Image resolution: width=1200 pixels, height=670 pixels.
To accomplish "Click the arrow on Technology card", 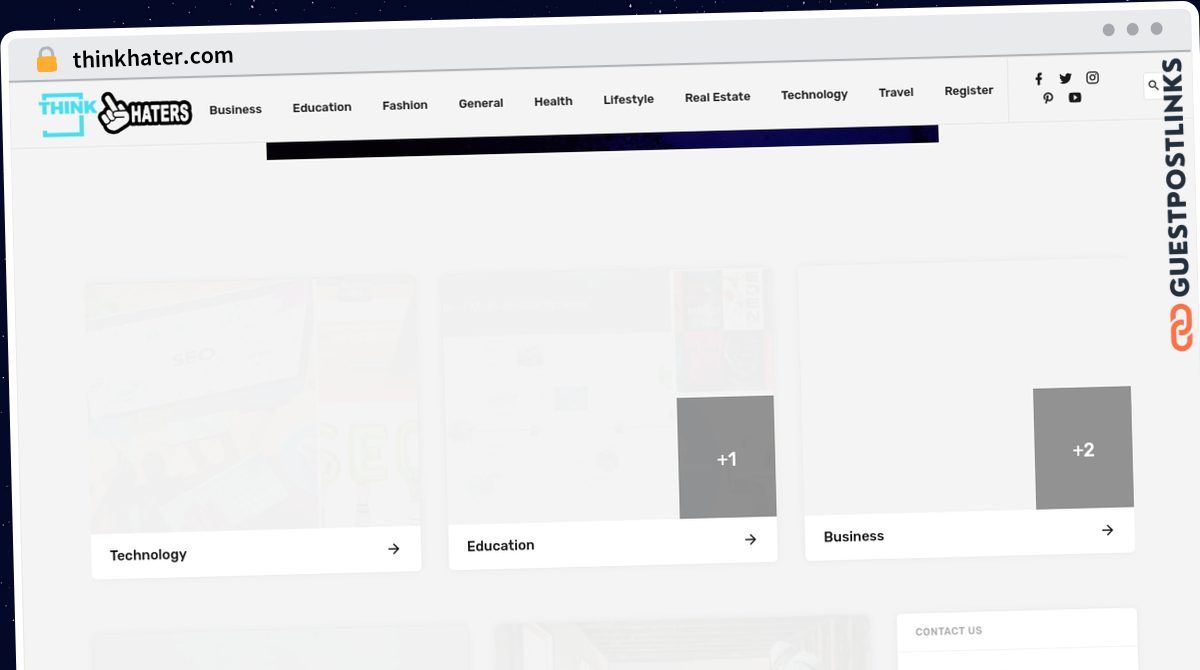I will (x=394, y=549).
